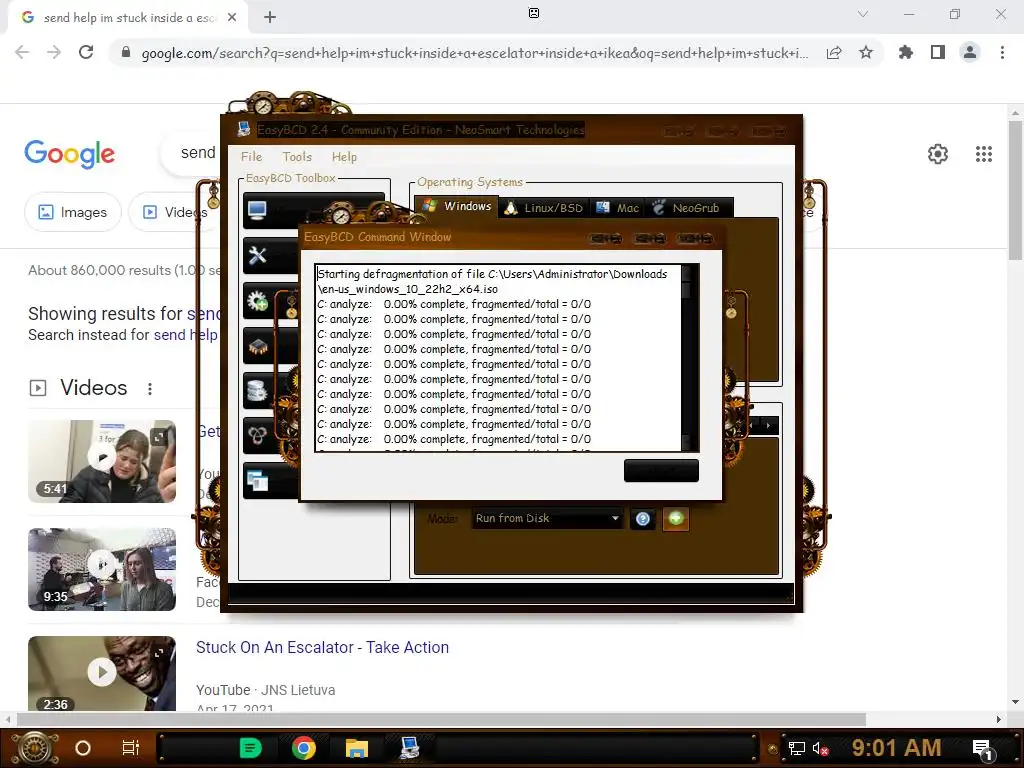Viewport: 1024px width, 768px height.
Task: Open Chrome tab search chevron
Action: 863,14
